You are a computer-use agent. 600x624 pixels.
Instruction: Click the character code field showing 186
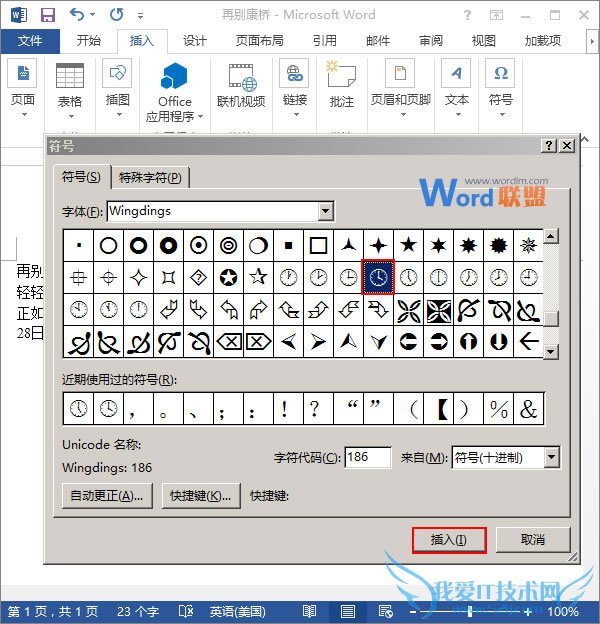tap(368, 457)
